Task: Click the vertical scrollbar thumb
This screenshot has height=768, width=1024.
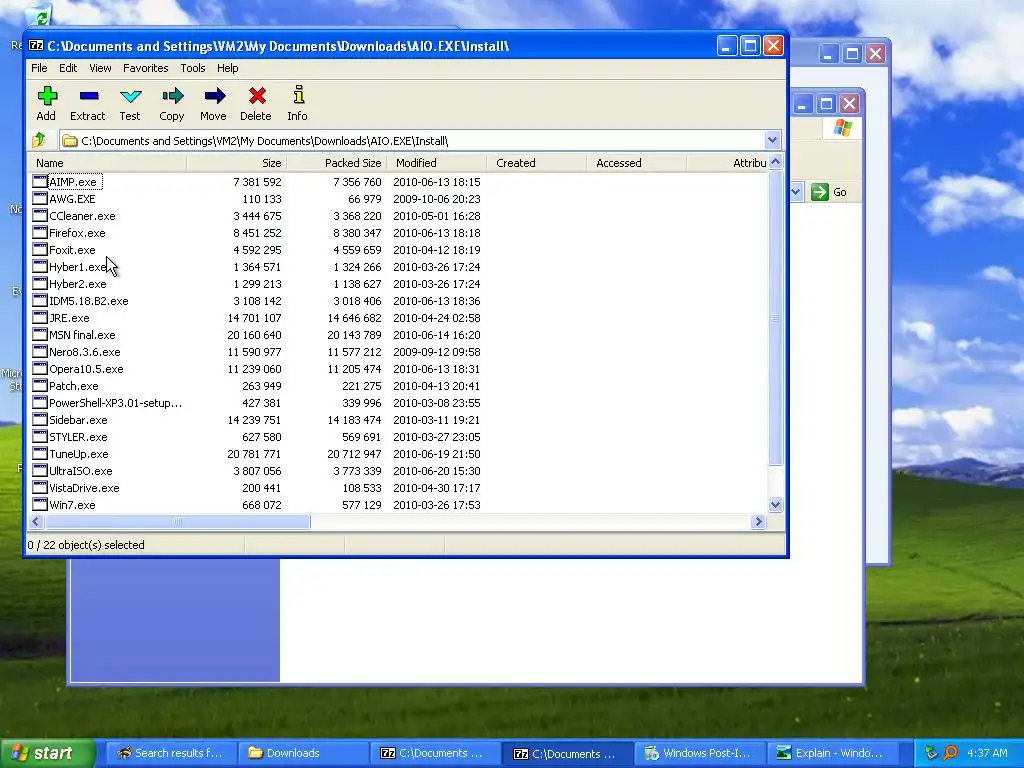Action: (x=775, y=317)
